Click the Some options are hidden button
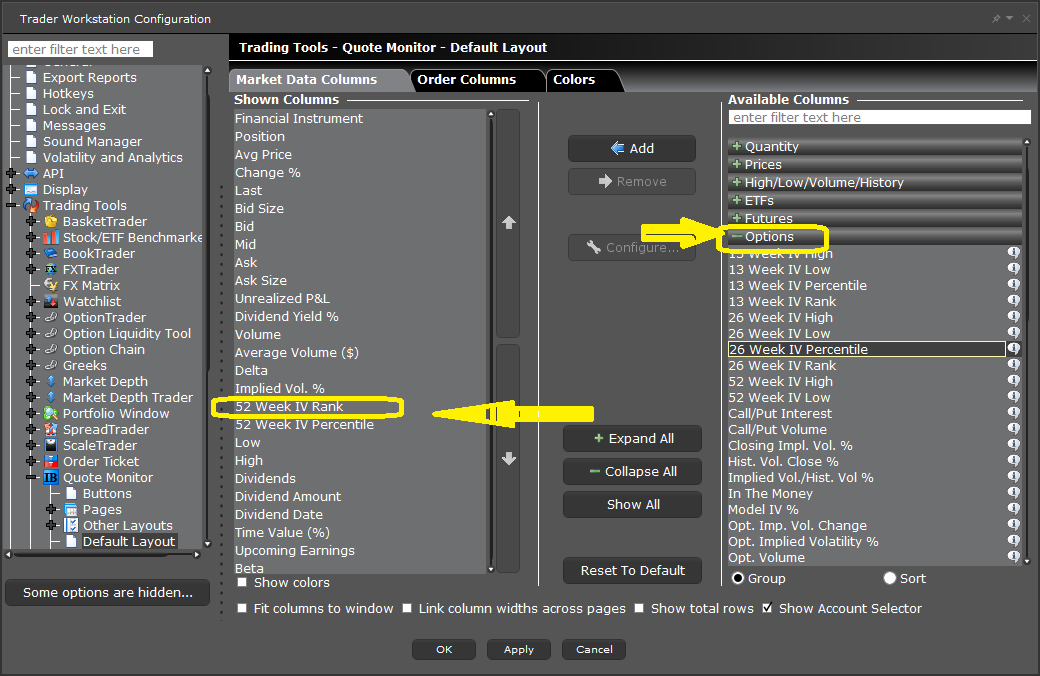 point(107,592)
